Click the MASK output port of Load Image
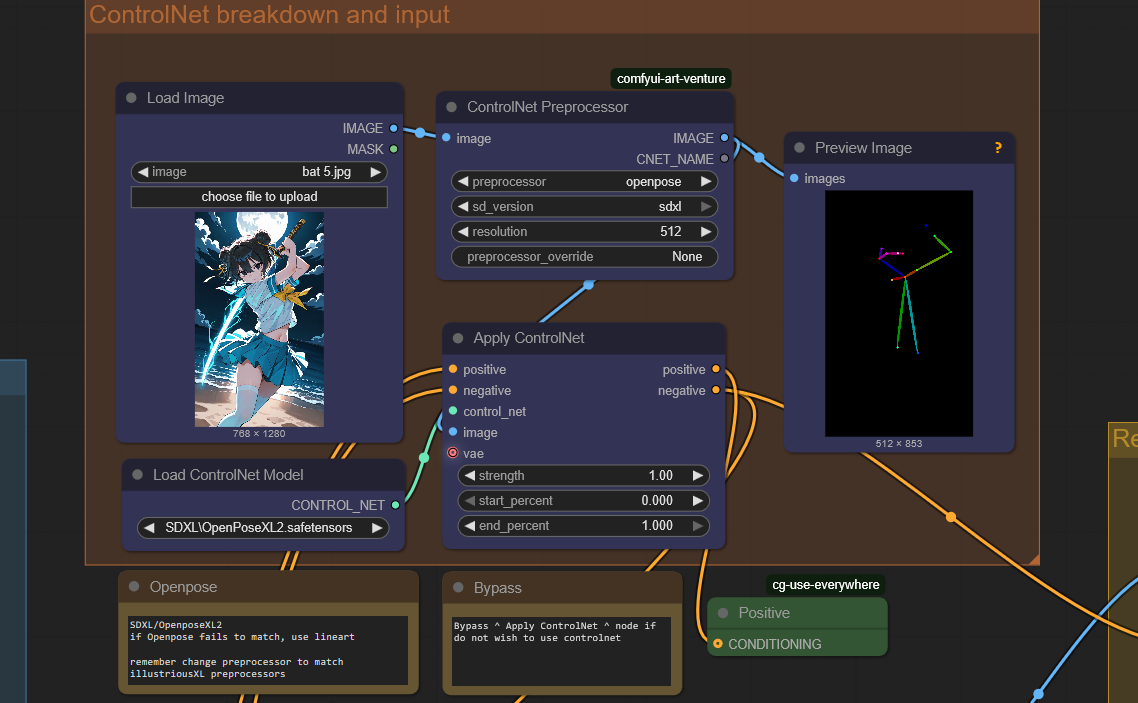1138x703 pixels. (x=393, y=149)
